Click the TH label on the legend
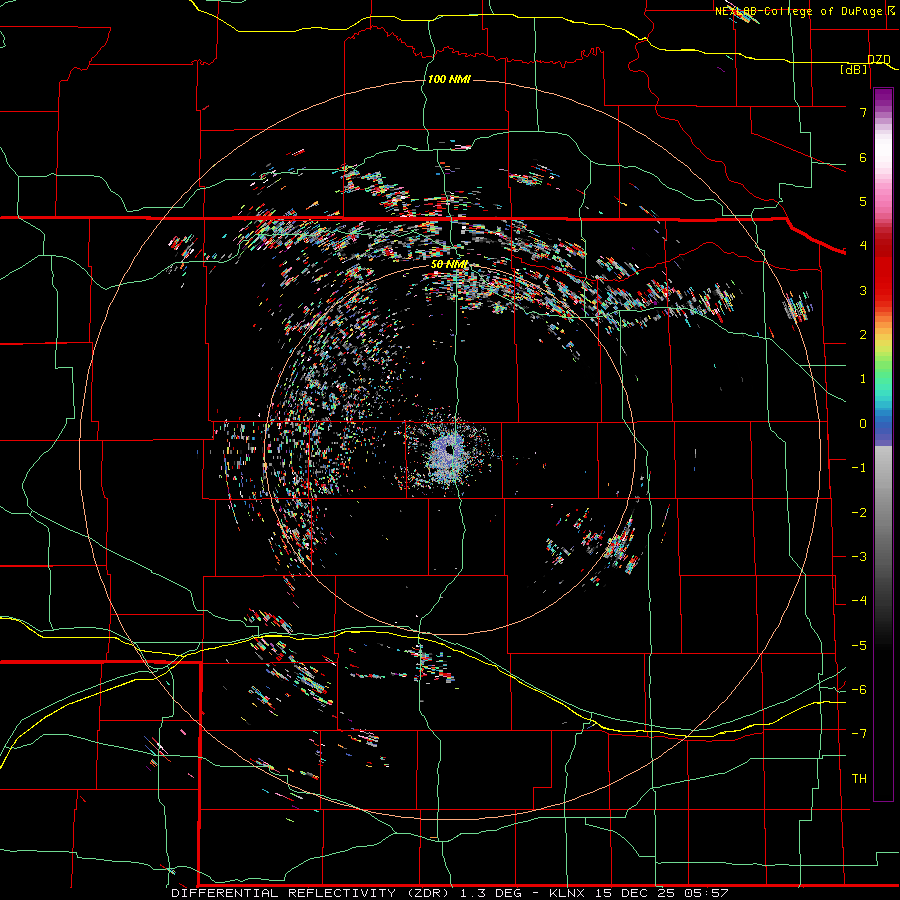Screen dimensions: 900x900 click(859, 779)
